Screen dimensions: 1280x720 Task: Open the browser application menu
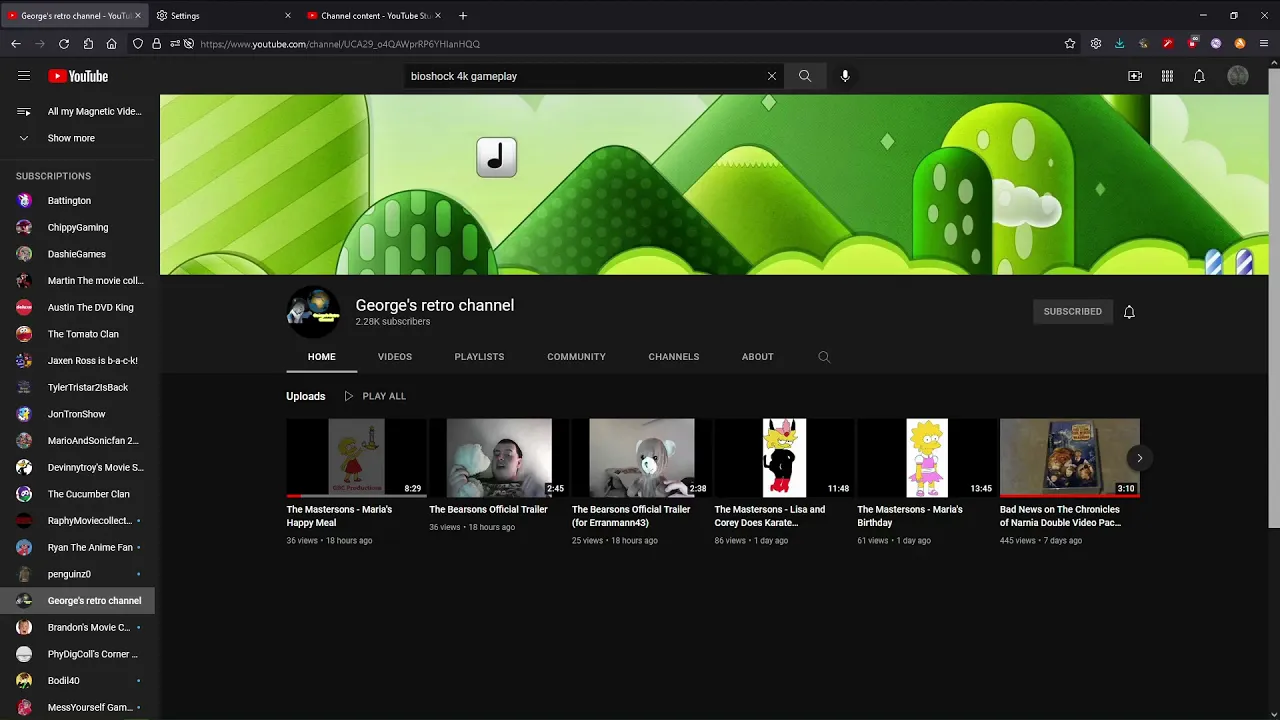click(1264, 44)
